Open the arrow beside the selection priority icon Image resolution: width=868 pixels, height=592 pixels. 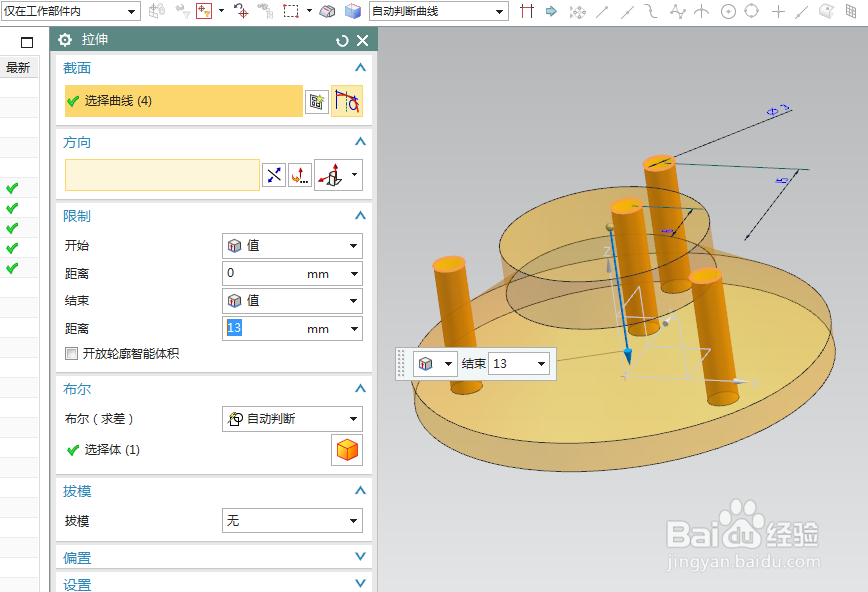coord(221,11)
